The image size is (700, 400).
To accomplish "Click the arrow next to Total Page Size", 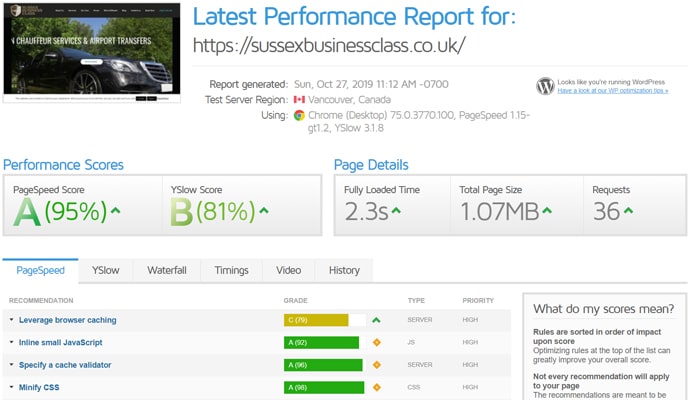I will pos(548,211).
